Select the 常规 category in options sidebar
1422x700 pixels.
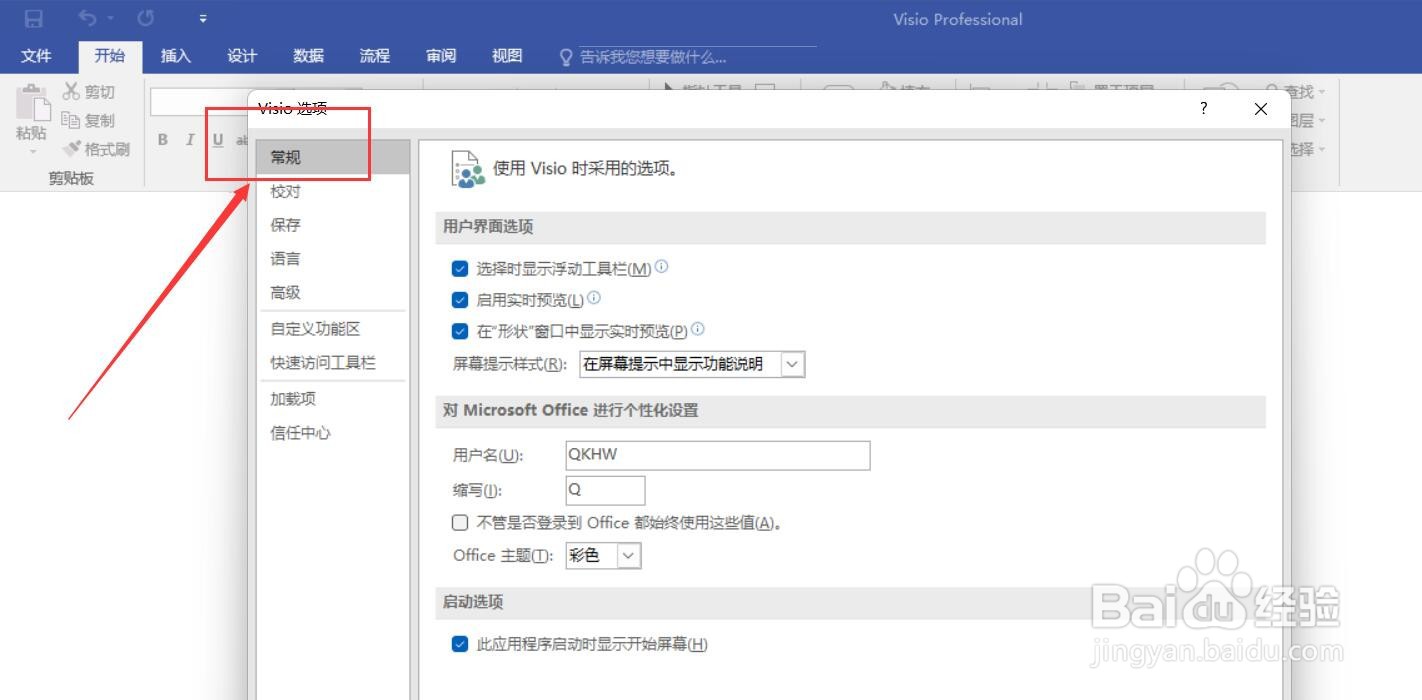pos(333,157)
